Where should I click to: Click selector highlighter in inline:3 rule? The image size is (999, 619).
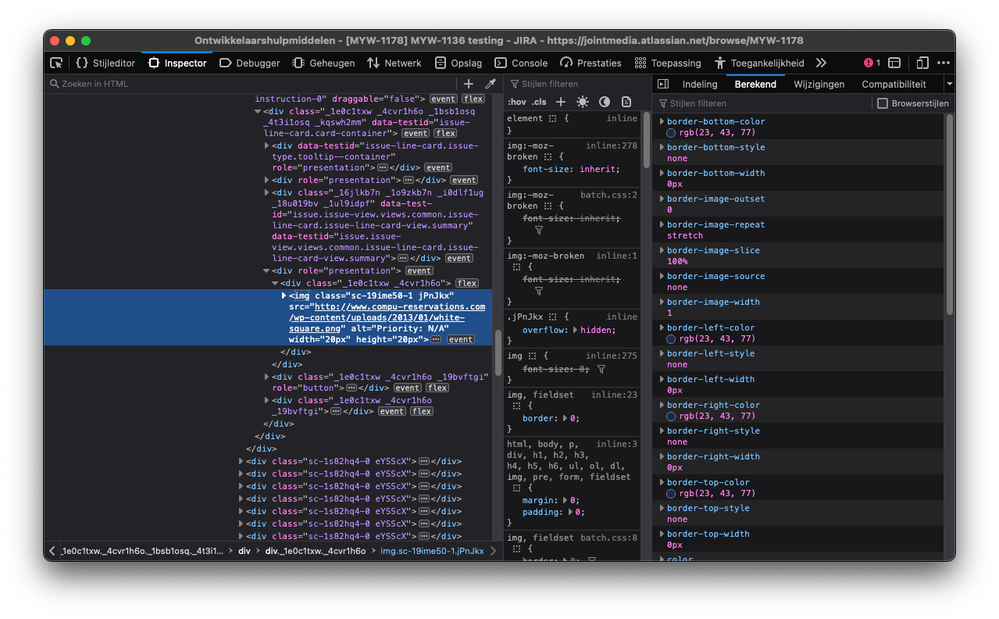click(517, 488)
